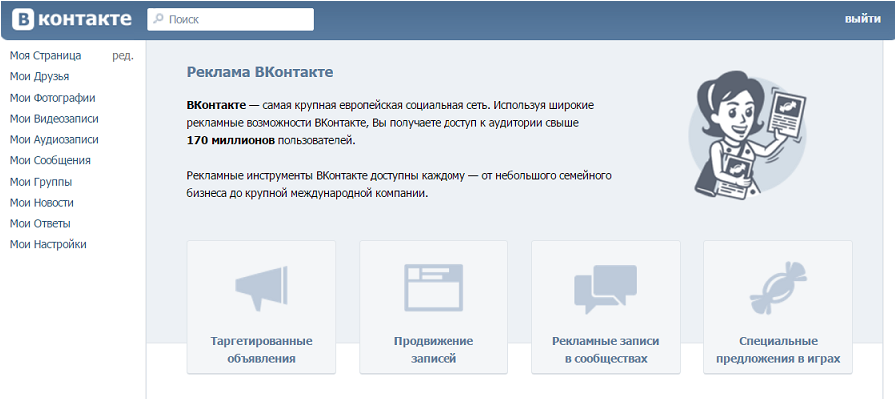Screen dimensions: 895x399
Task: Click the paragraph starting with Рекламные инструменты
Action: tap(400, 184)
